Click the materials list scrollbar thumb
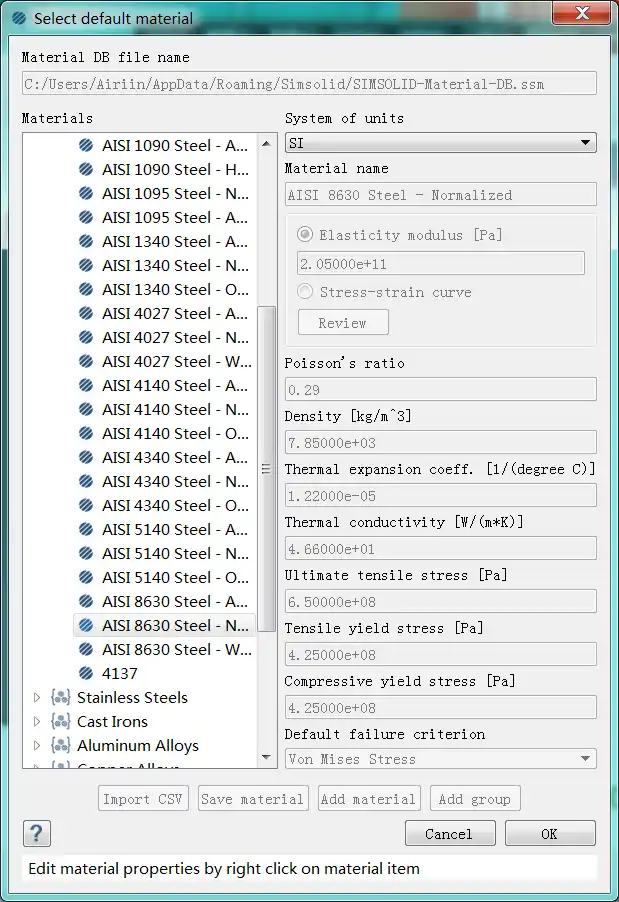 point(266,468)
